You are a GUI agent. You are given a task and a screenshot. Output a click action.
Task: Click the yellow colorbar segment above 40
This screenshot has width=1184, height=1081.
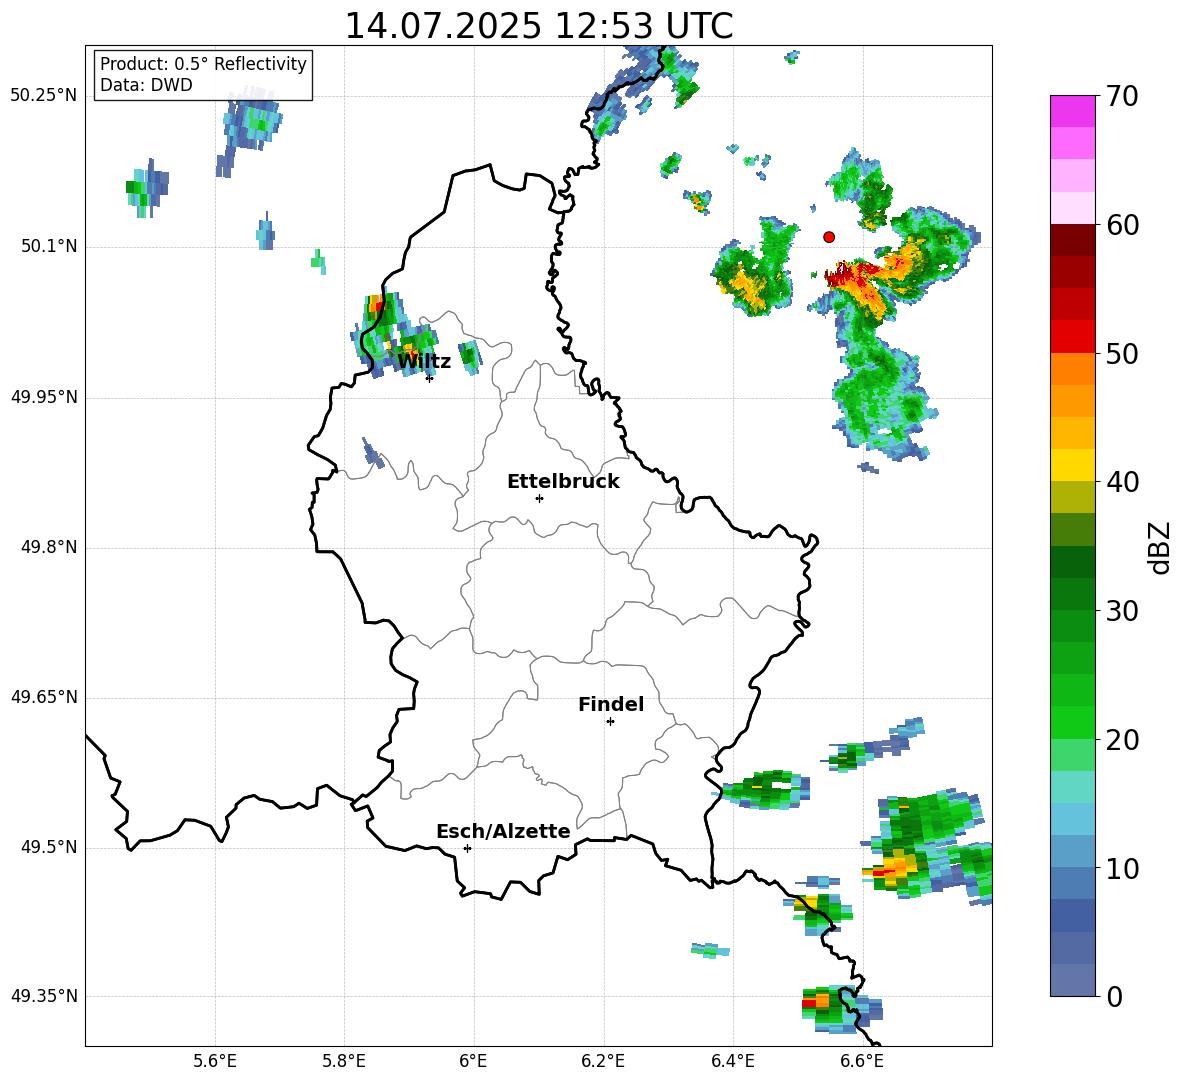pos(1072,465)
